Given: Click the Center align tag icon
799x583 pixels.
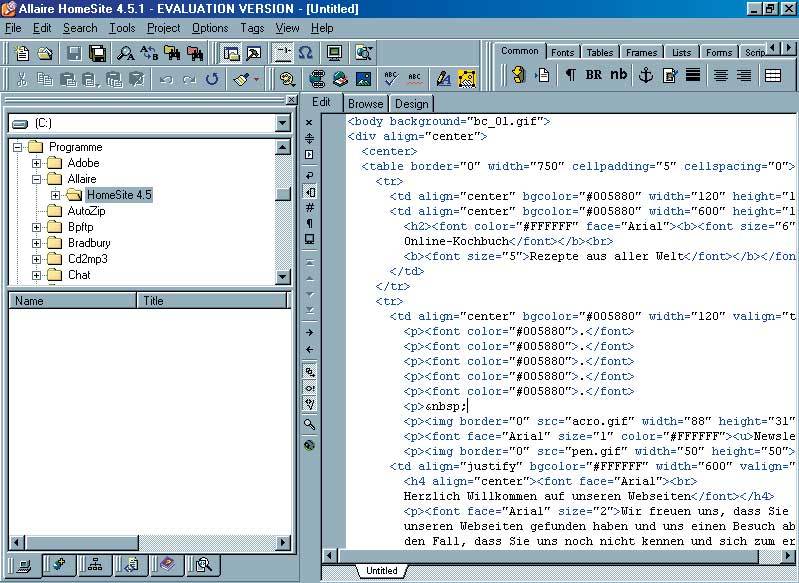Looking at the screenshot, I should [x=720, y=75].
